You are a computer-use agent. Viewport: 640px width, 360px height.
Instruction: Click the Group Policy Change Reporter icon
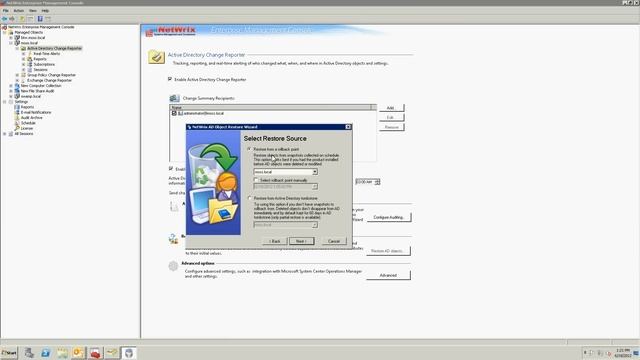pyautogui.click(x=23, y=75)
